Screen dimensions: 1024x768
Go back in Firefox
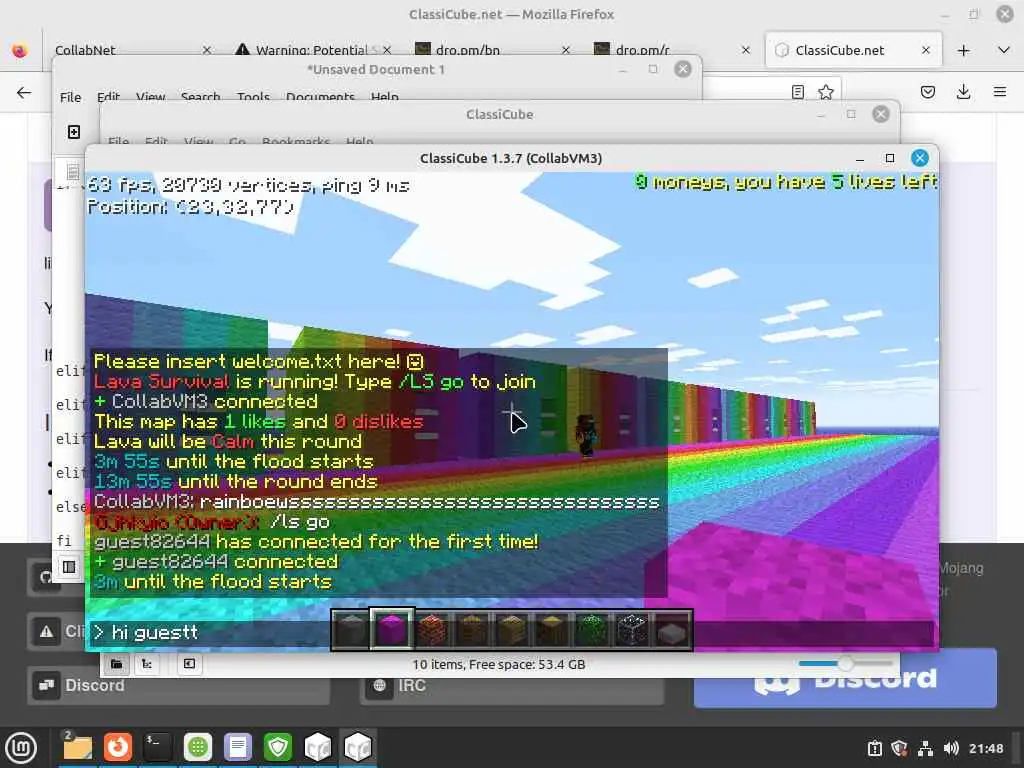[24, 92]
